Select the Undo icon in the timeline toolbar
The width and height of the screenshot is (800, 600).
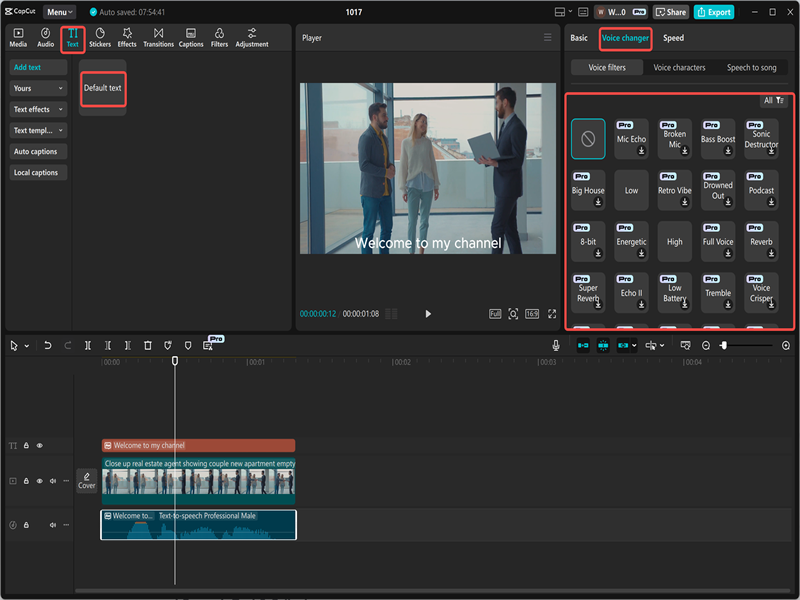(x=47, y=345)
